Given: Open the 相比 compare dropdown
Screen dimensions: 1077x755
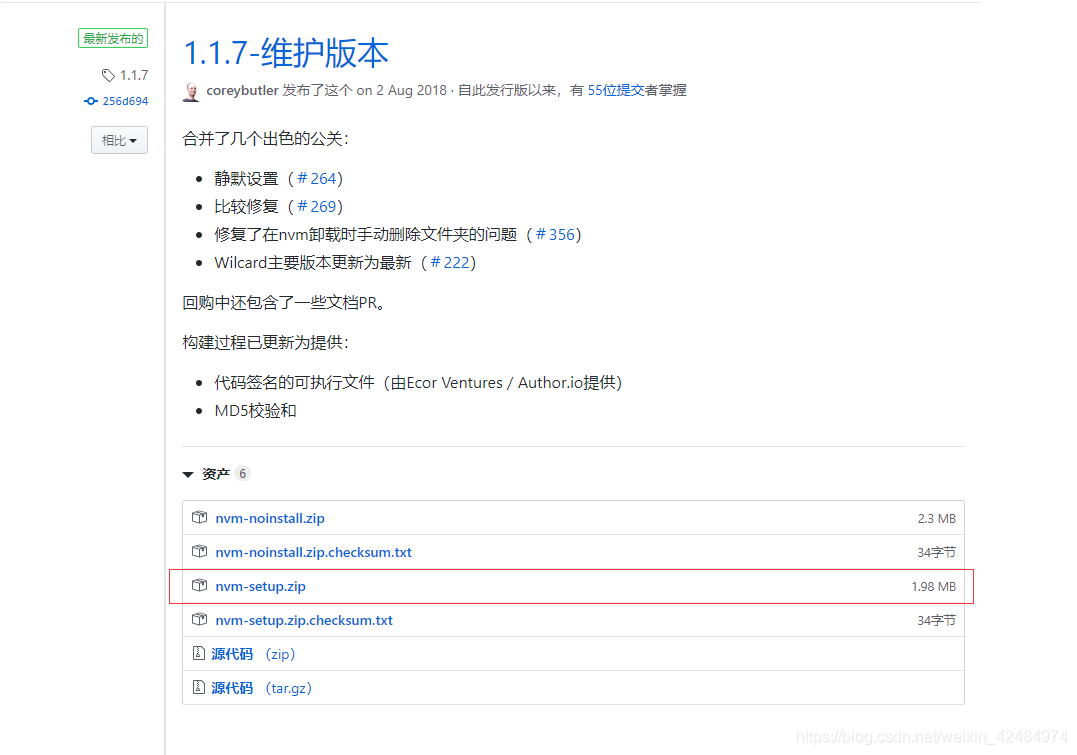Looking at the screenshot, I should tap(120, 140).
